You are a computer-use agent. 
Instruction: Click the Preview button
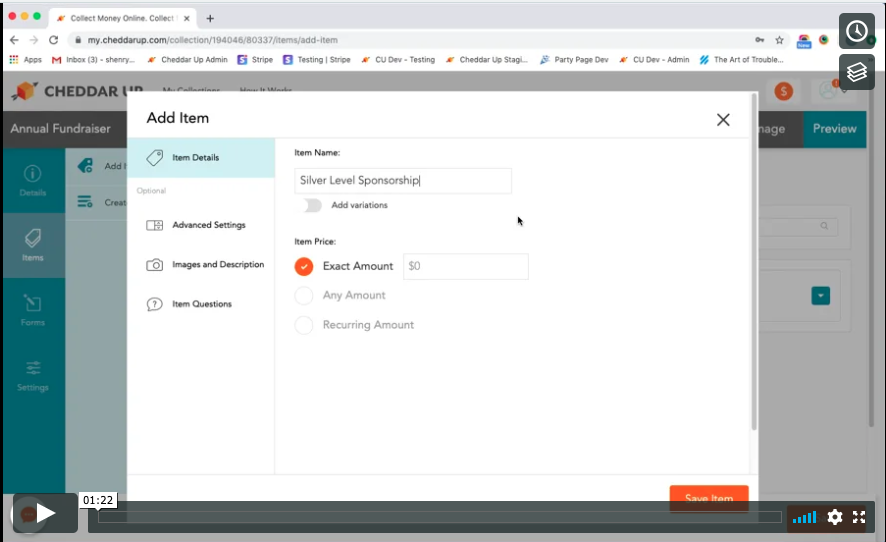[x=834, y=129]
